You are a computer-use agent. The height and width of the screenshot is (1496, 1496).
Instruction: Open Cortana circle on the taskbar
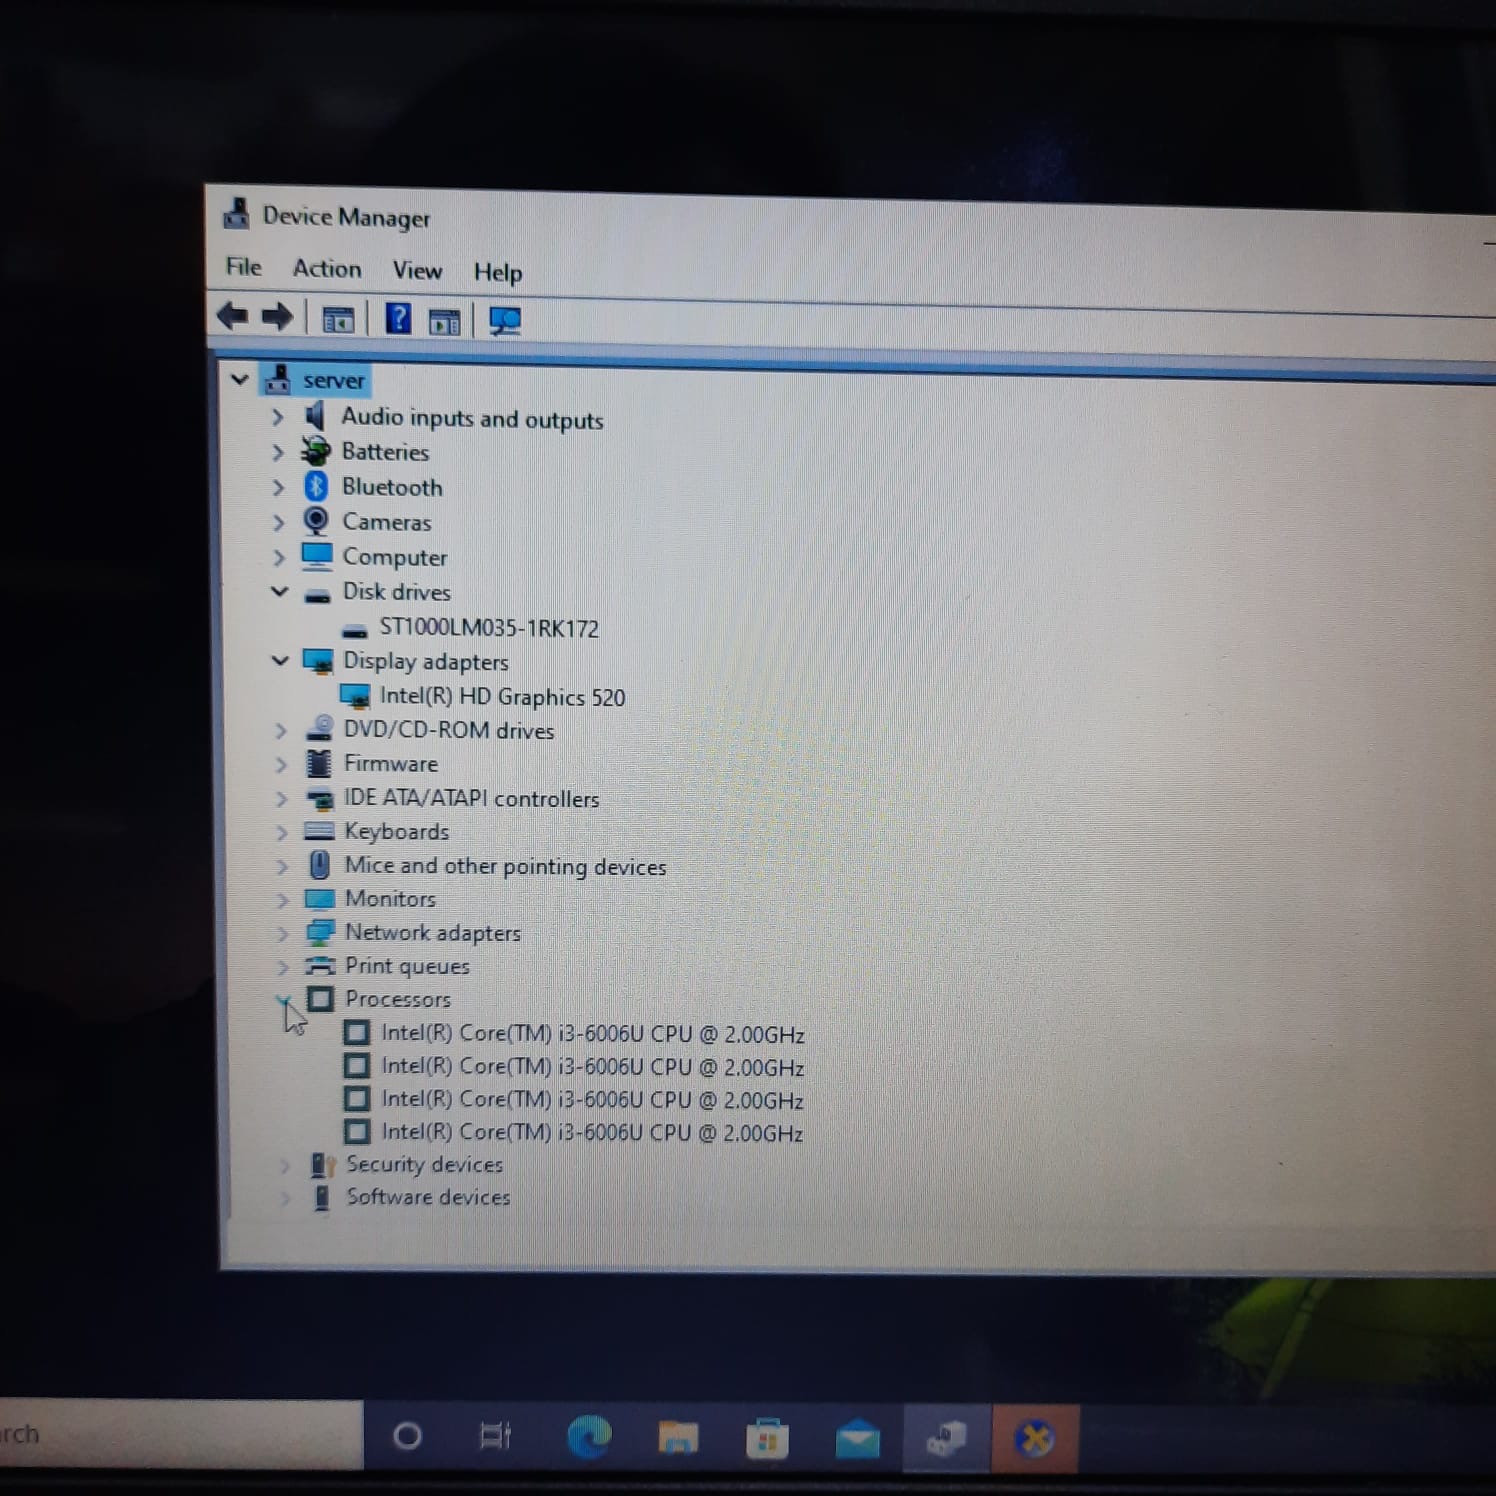coord(407,1437)
